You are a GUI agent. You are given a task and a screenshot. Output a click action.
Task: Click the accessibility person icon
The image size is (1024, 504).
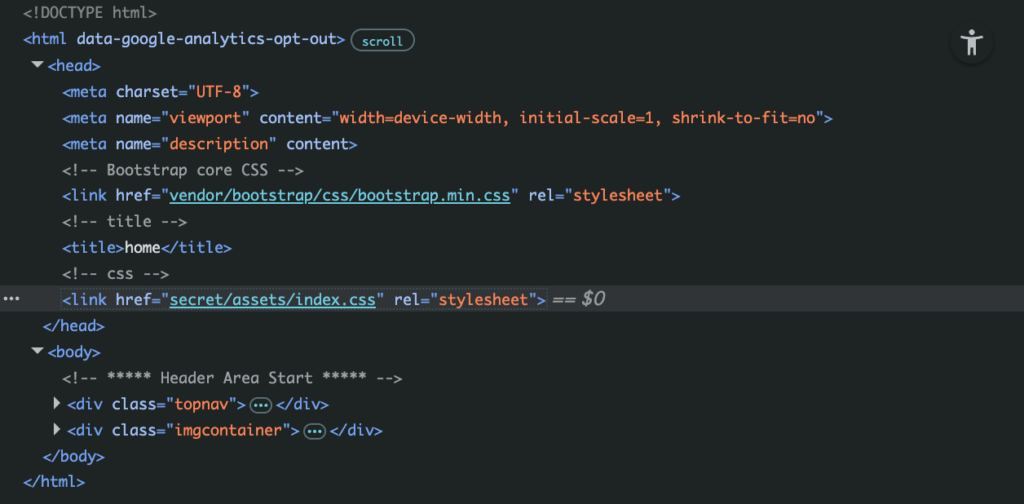tap(971, 43)
